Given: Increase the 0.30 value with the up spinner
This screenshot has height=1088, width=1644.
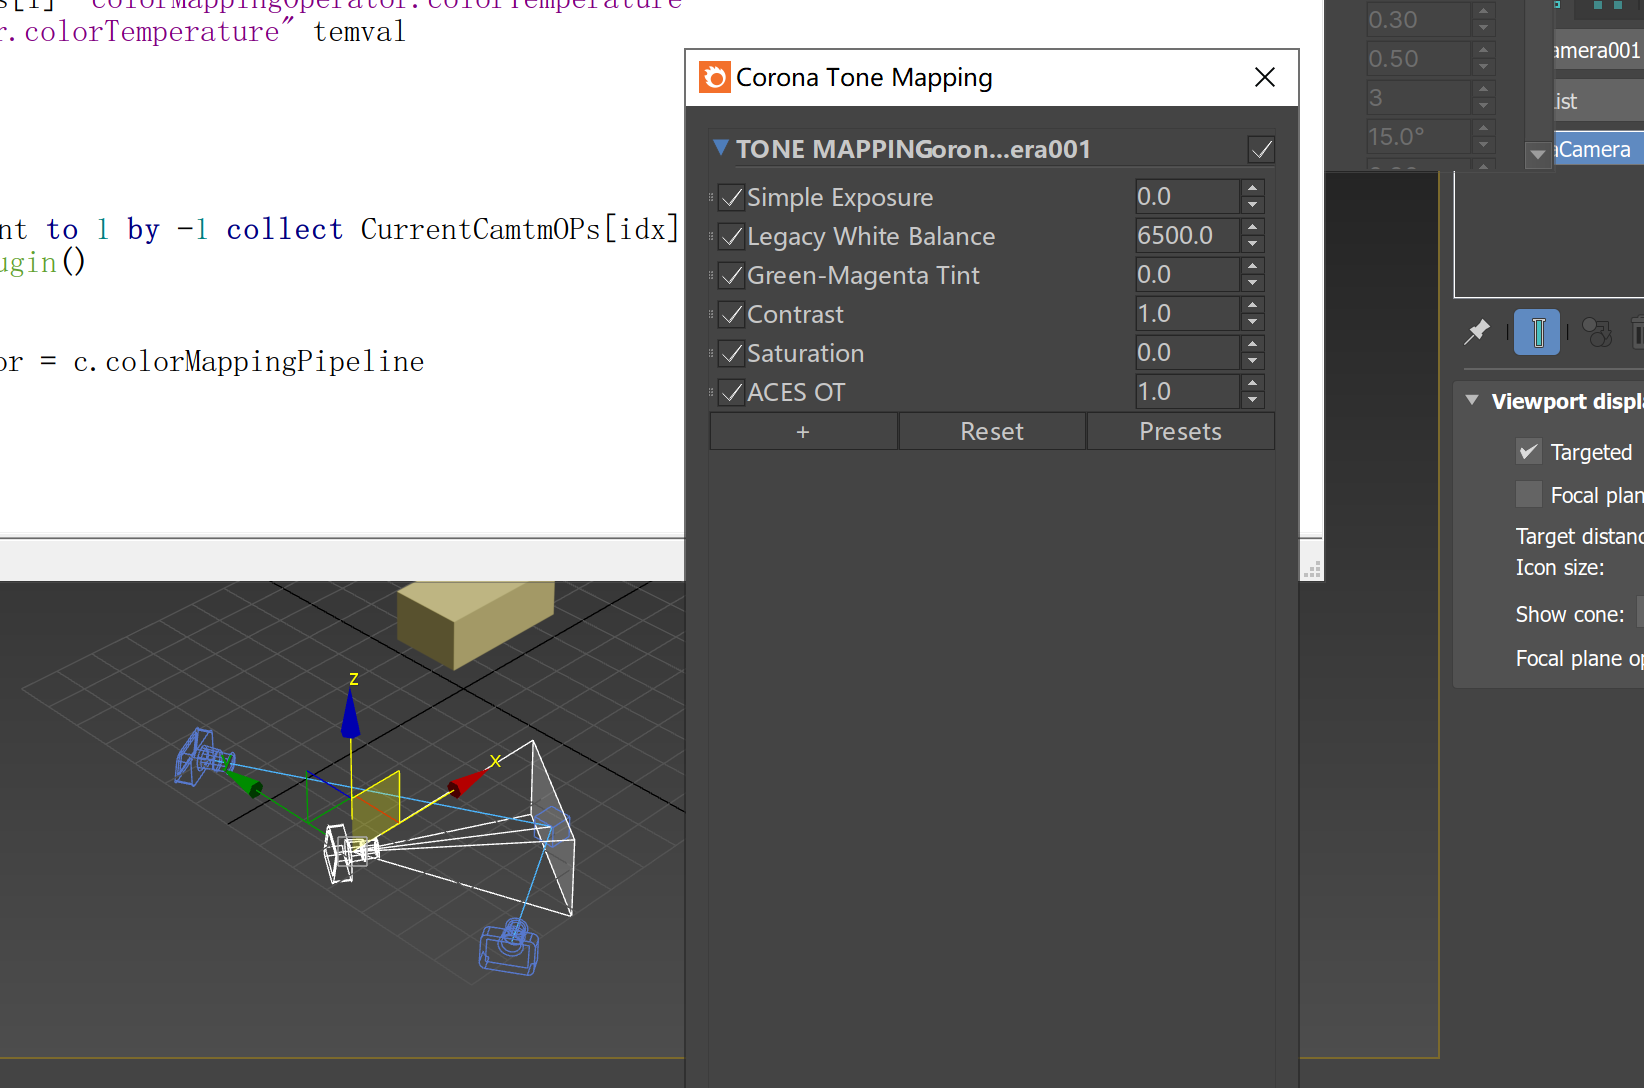Looking at the screenshot, I should pyautogui.click(x=1483, y=11).
